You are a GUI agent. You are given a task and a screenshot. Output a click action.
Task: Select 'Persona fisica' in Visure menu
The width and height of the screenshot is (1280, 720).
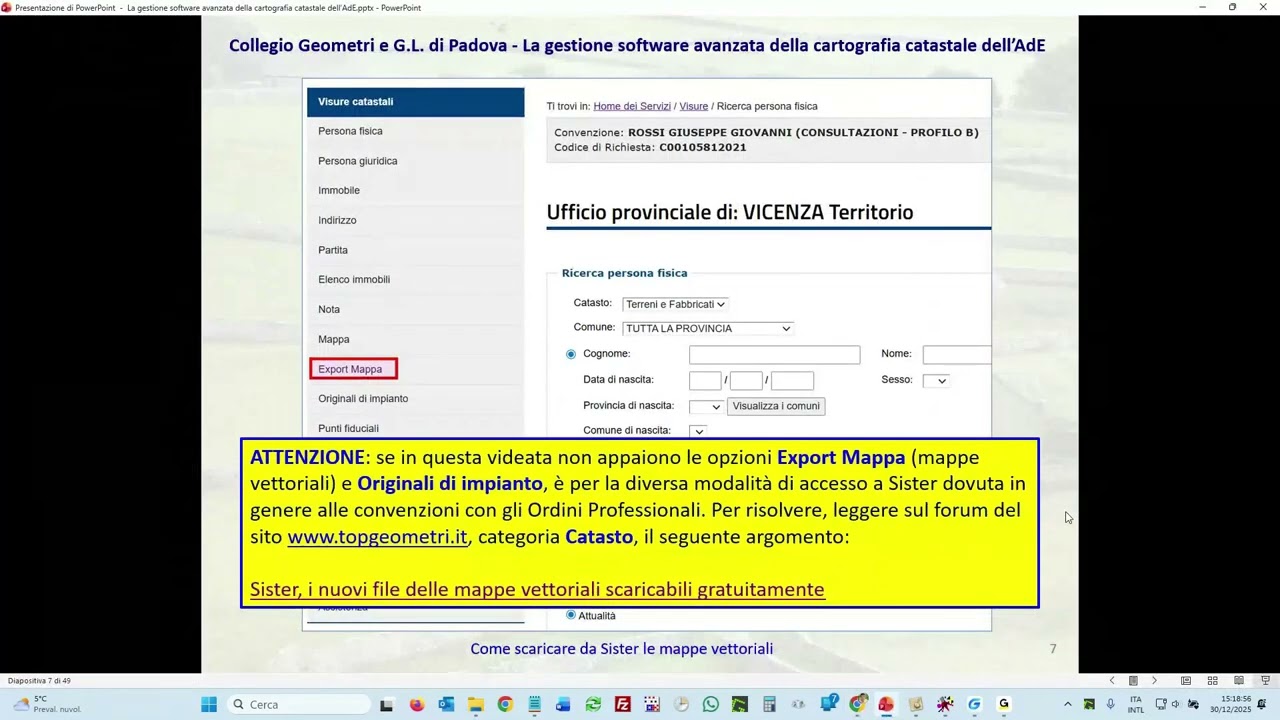pos(350,131)
